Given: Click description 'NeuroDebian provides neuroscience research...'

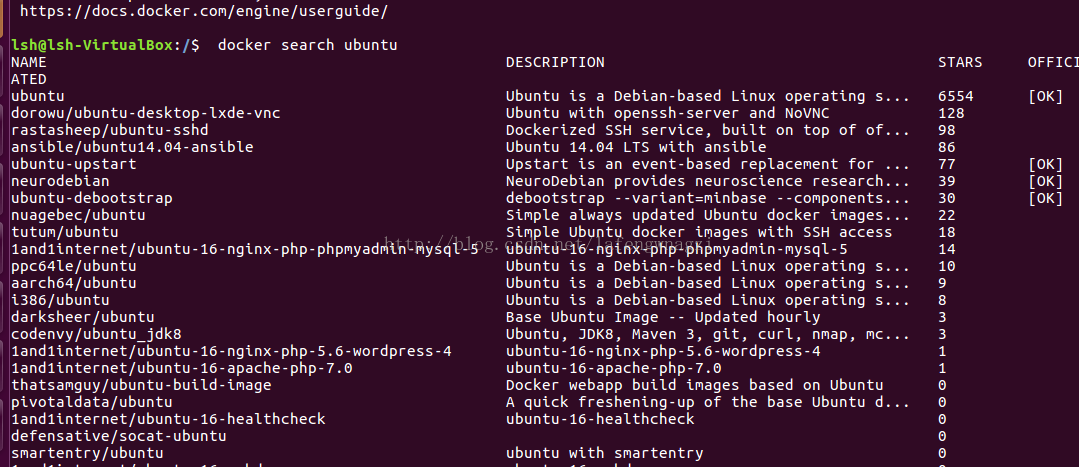Looking at the screenshot, I should point(708,182).
